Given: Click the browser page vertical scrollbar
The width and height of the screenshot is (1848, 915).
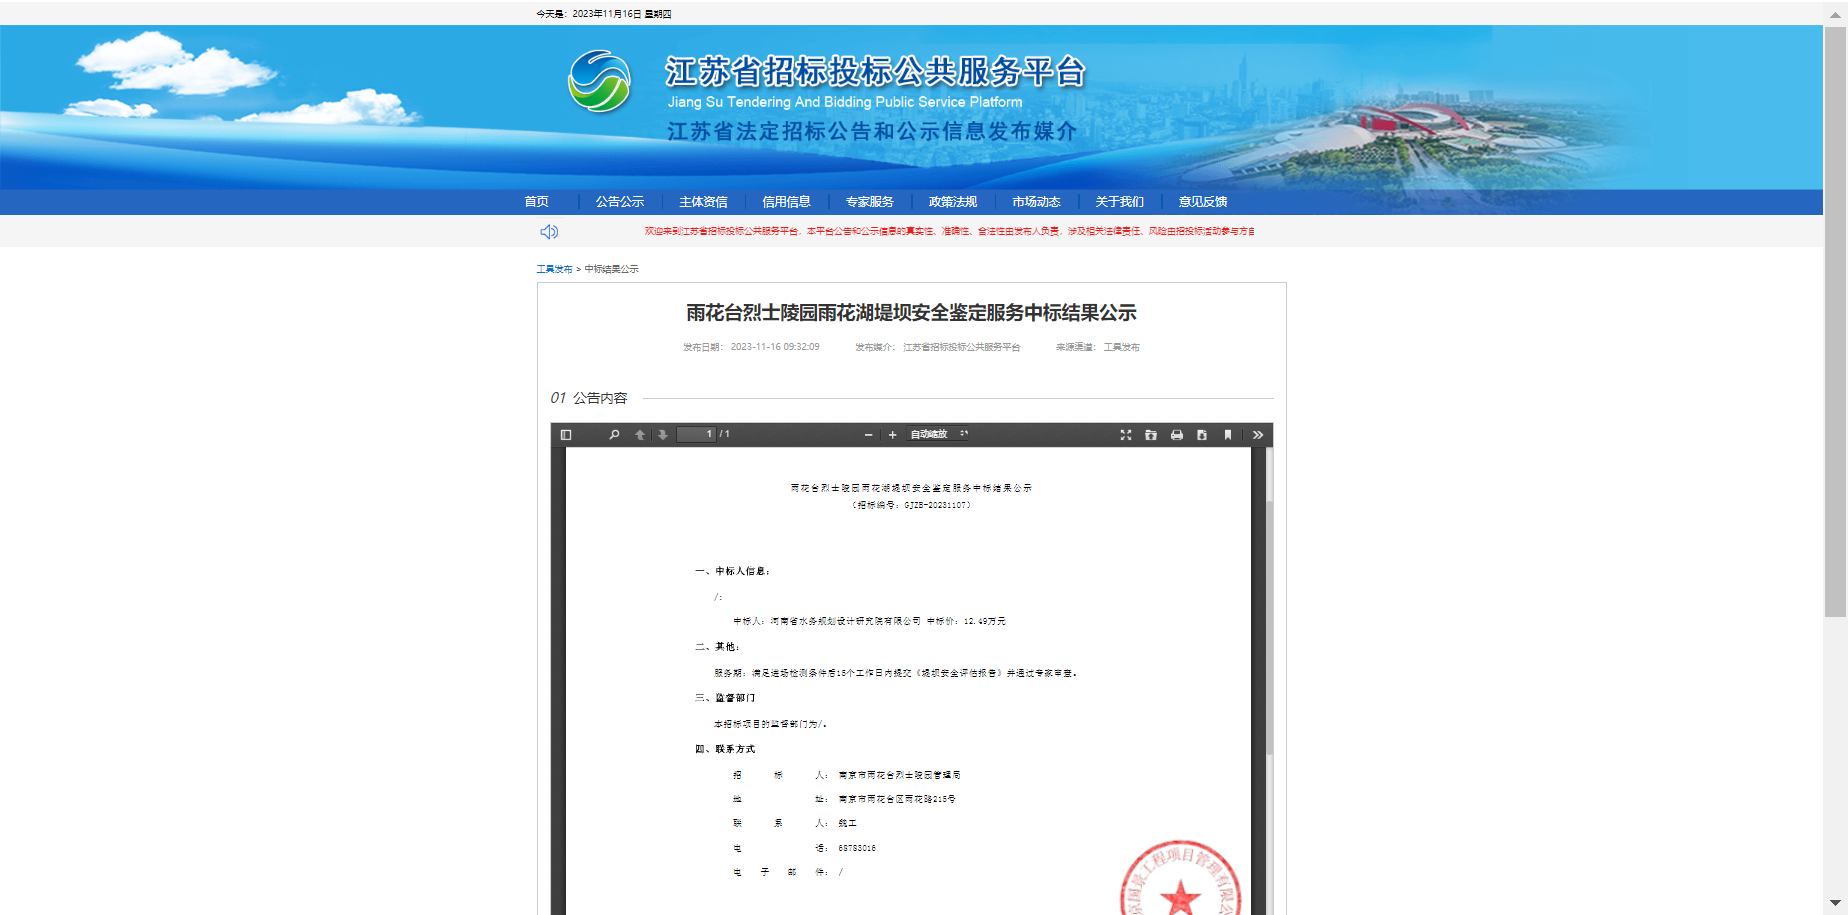Looking at the screenshot, I should [1835, 320].
